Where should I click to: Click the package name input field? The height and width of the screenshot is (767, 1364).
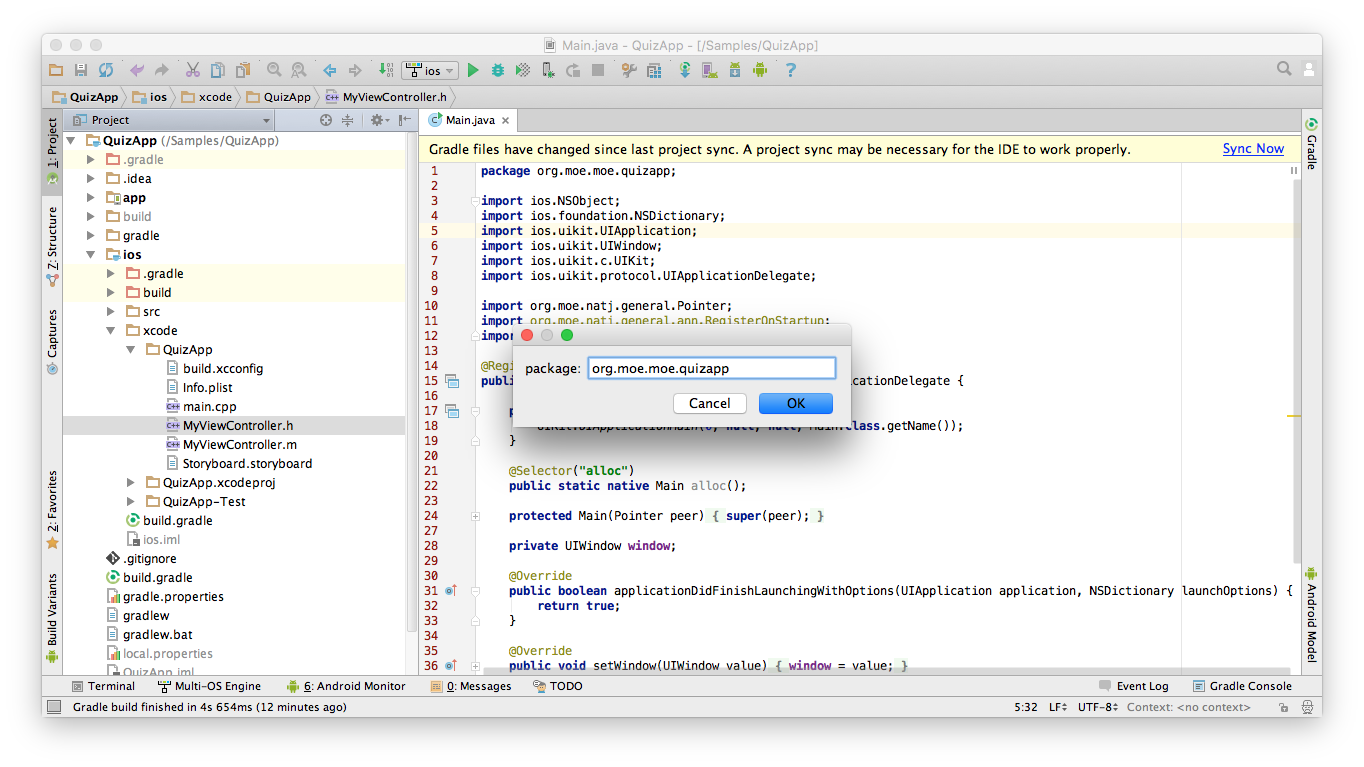(x=711, y=368)
